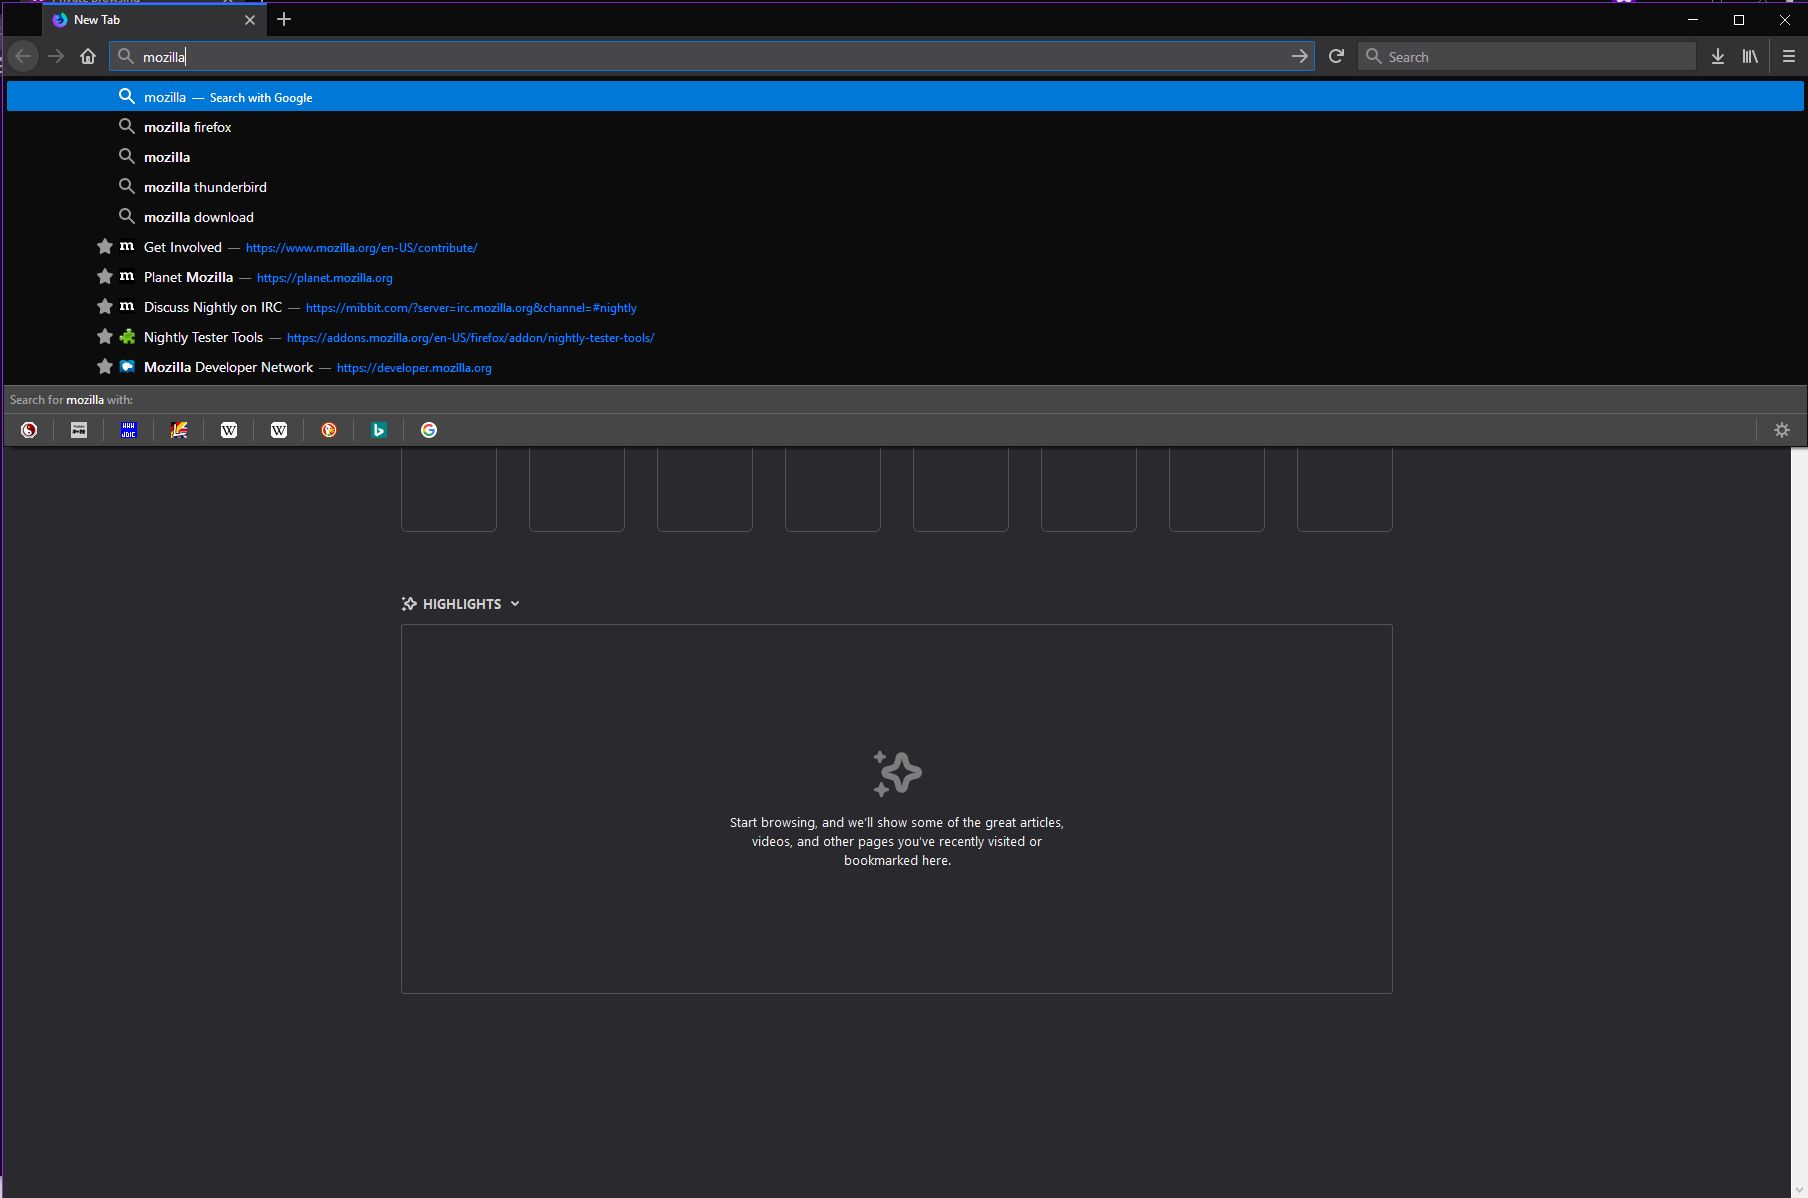Select 'mozilla — Search with Google' result

point(905,97)
